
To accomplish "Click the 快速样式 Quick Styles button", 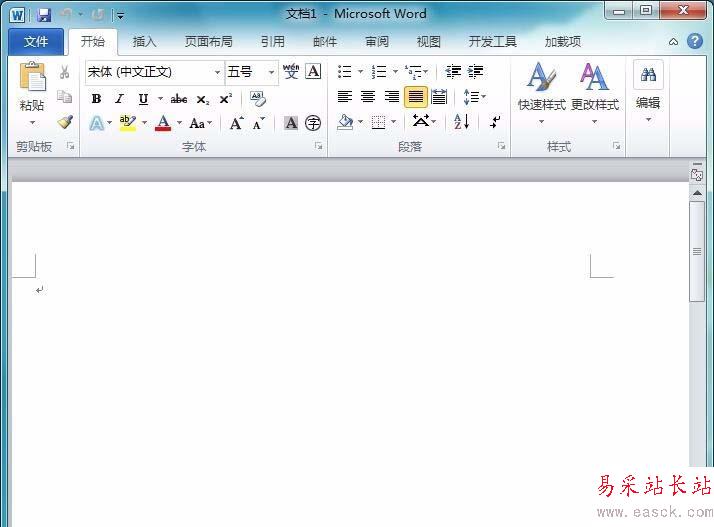I will click(x=542, y=93).
